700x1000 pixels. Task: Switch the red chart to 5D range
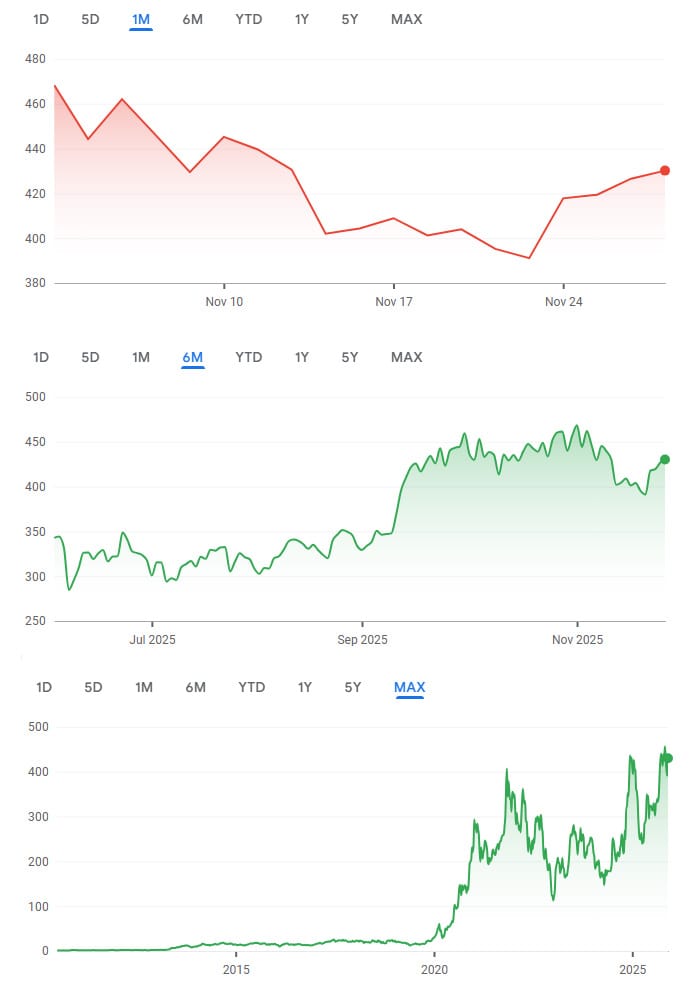coord(90,19)
